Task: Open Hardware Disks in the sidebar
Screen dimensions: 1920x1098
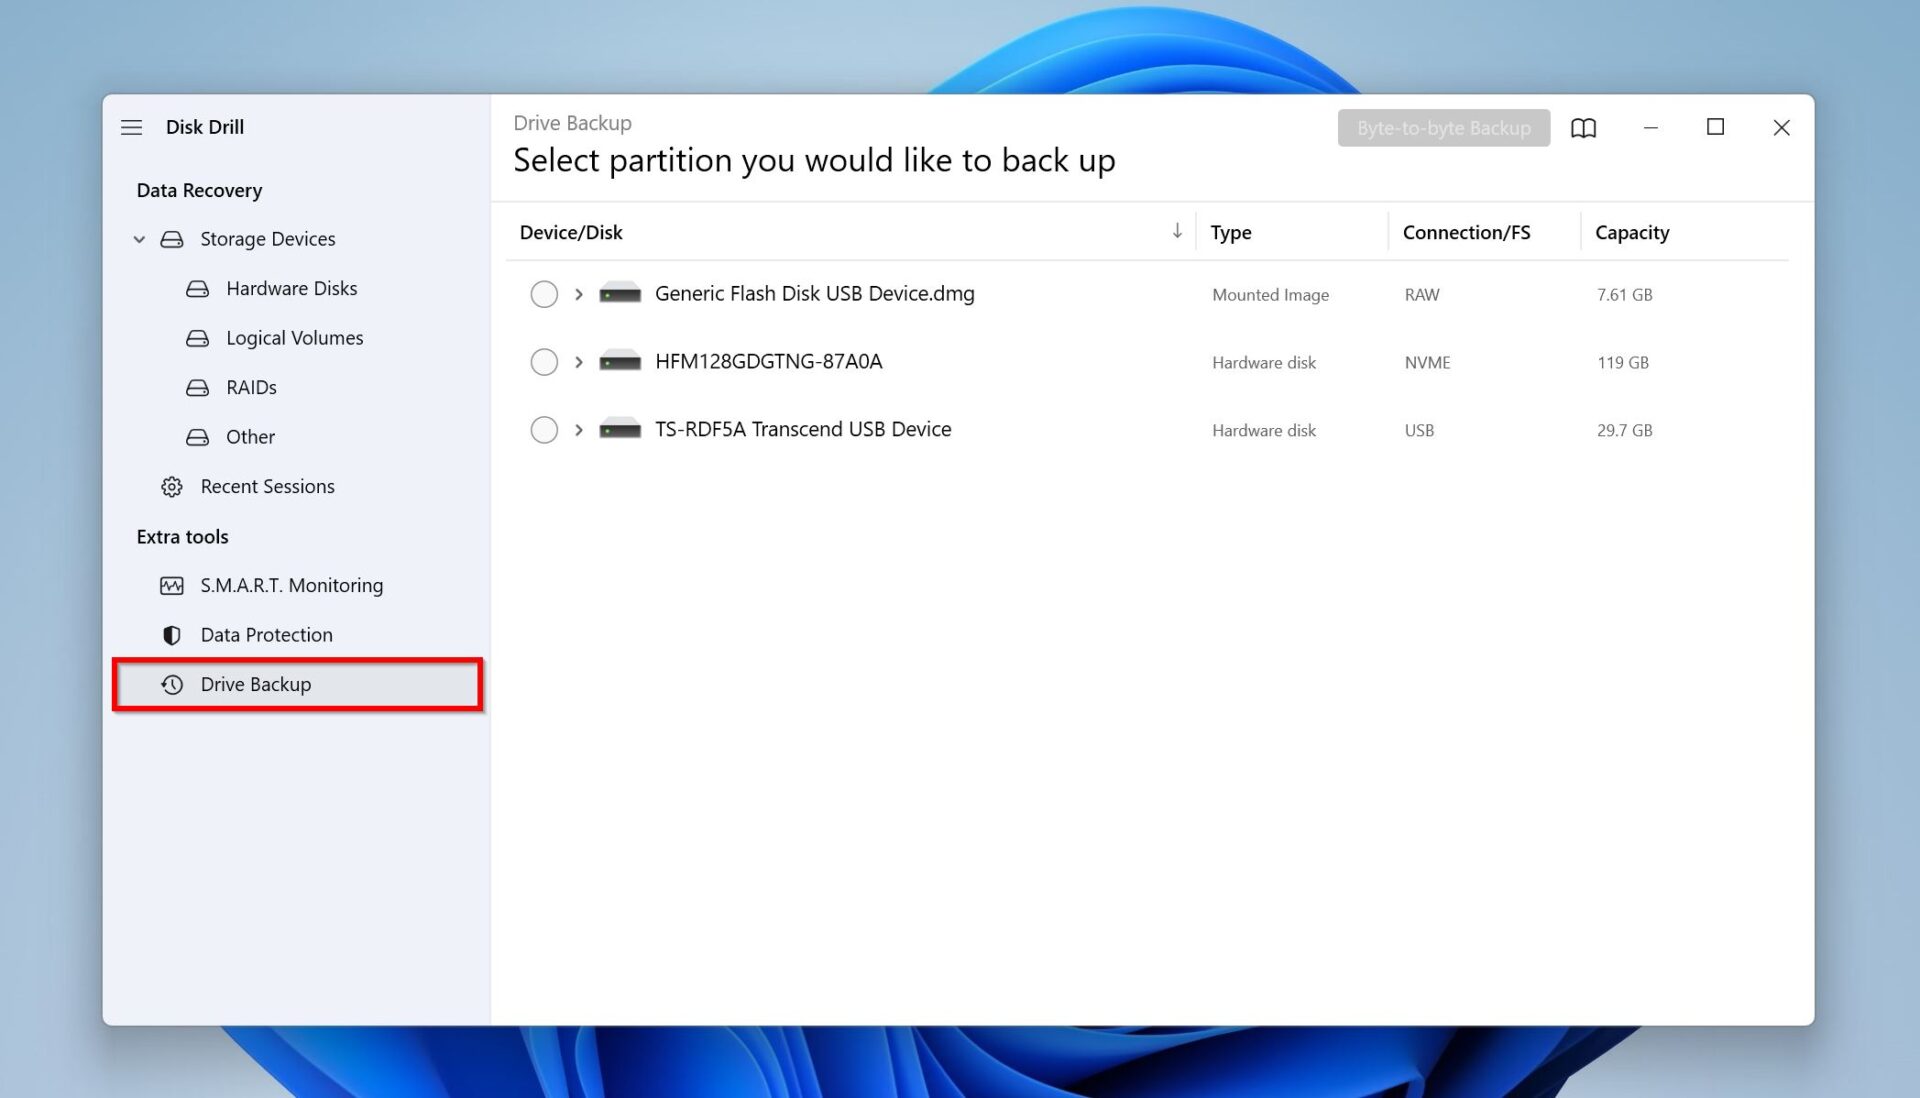Action: click(291, 289)
